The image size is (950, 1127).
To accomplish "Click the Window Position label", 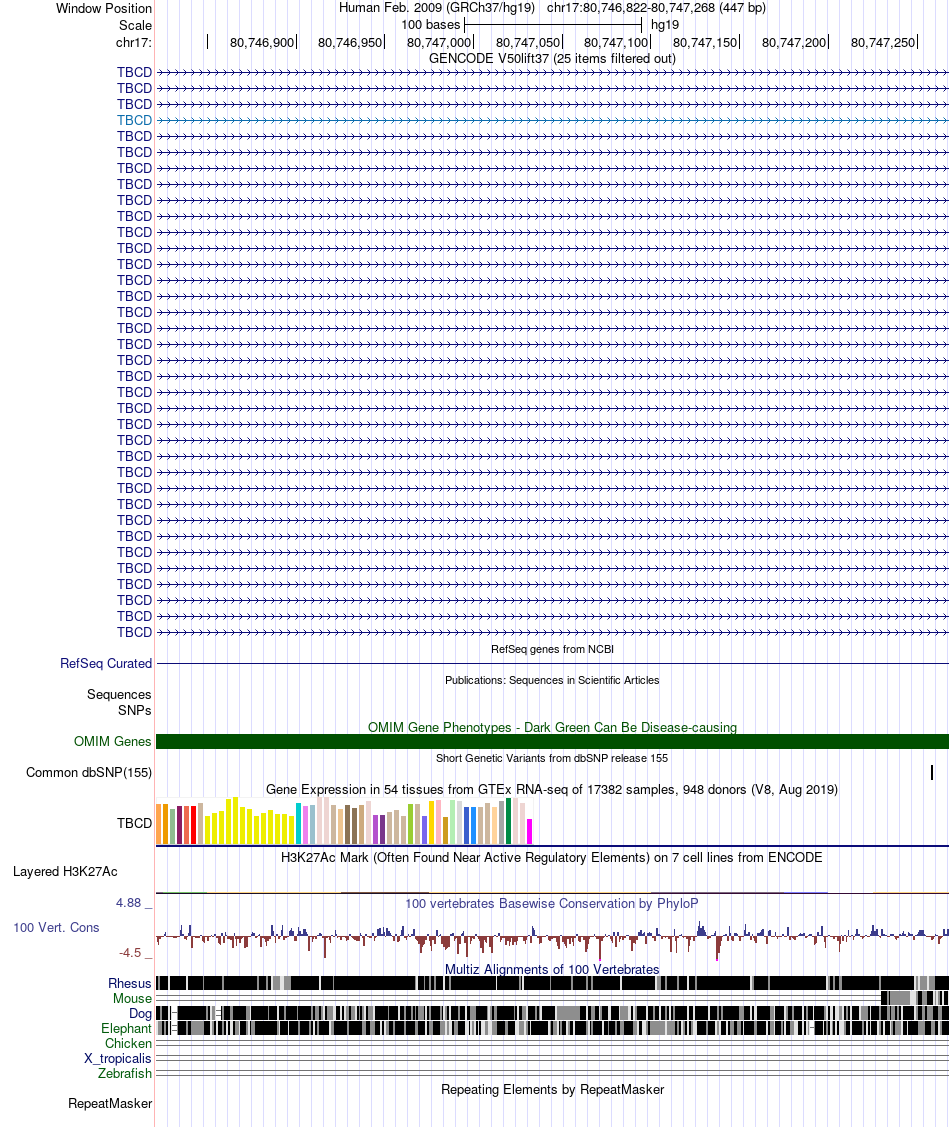I will point(104,9).
